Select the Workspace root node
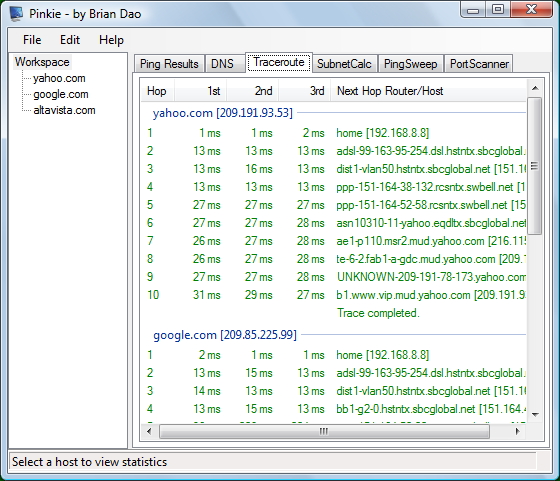This screenshot has height=481, width=560. tap(42, 62)
